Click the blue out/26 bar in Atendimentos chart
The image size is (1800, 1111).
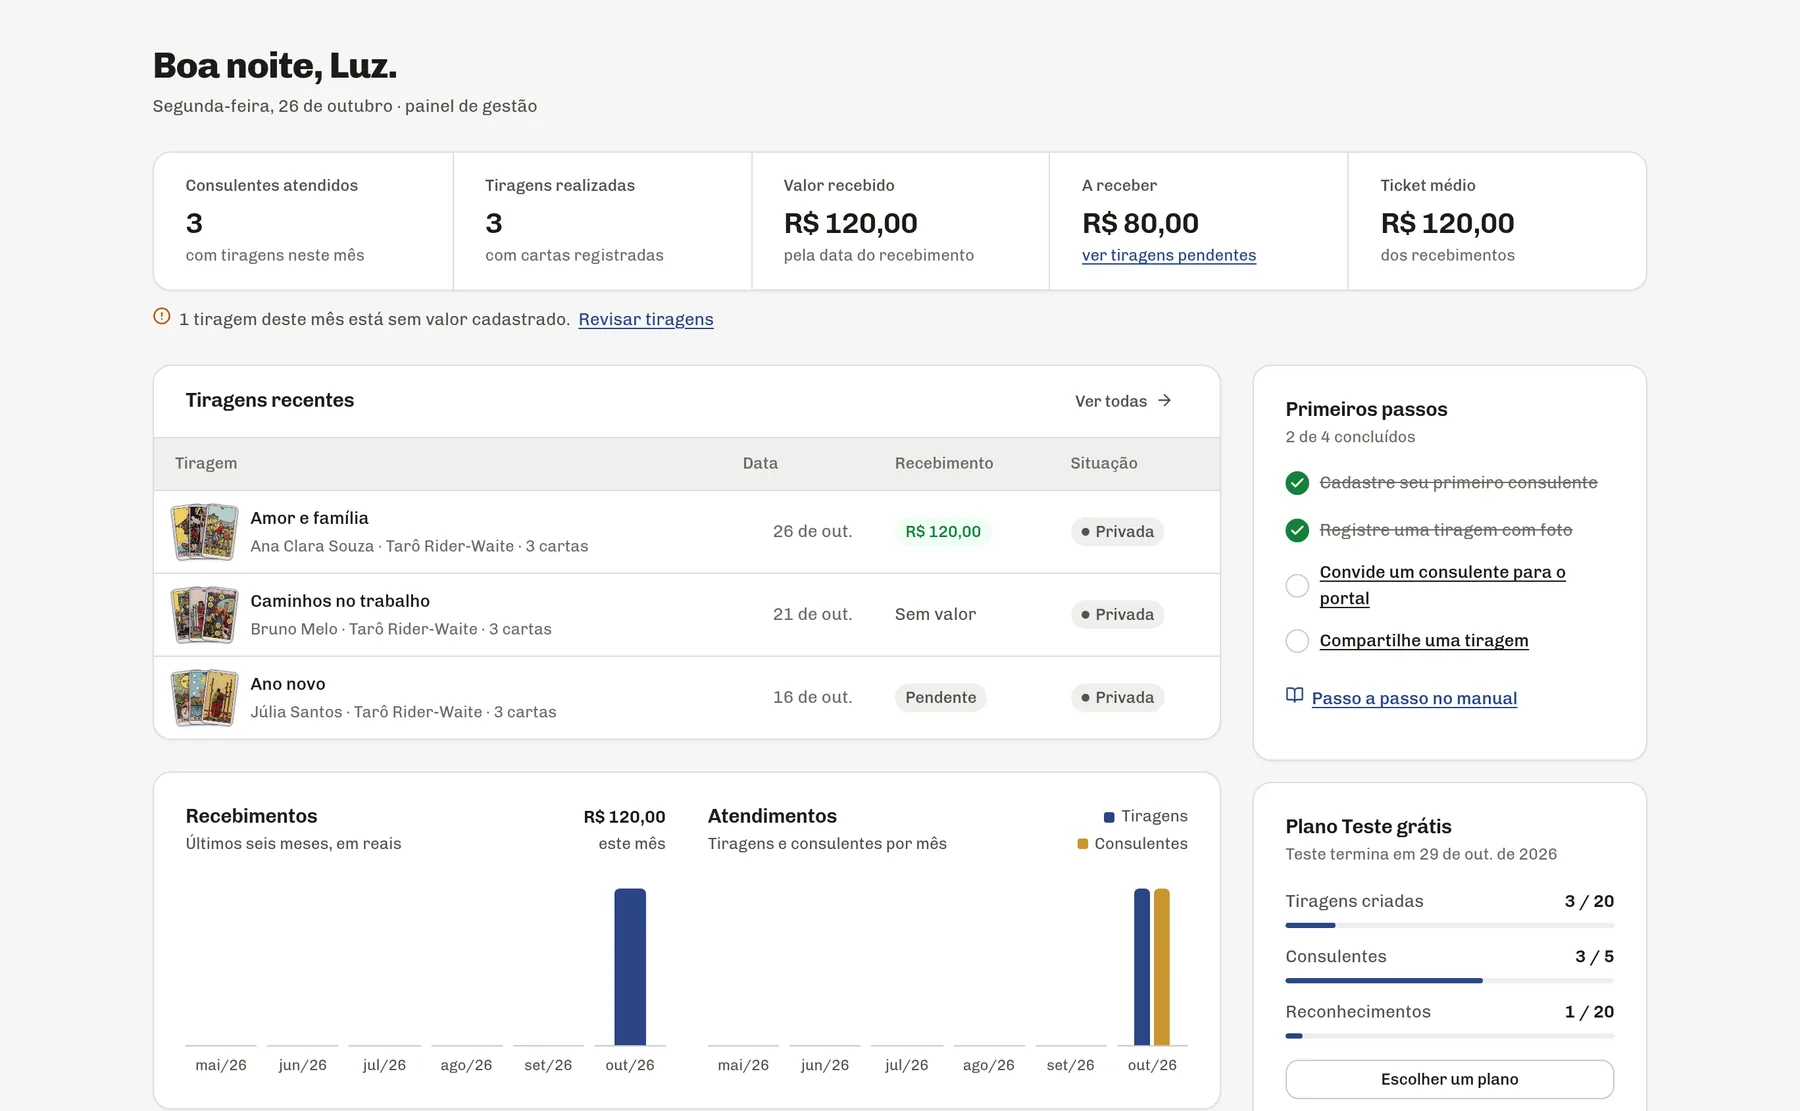(x=1142, y=966)
